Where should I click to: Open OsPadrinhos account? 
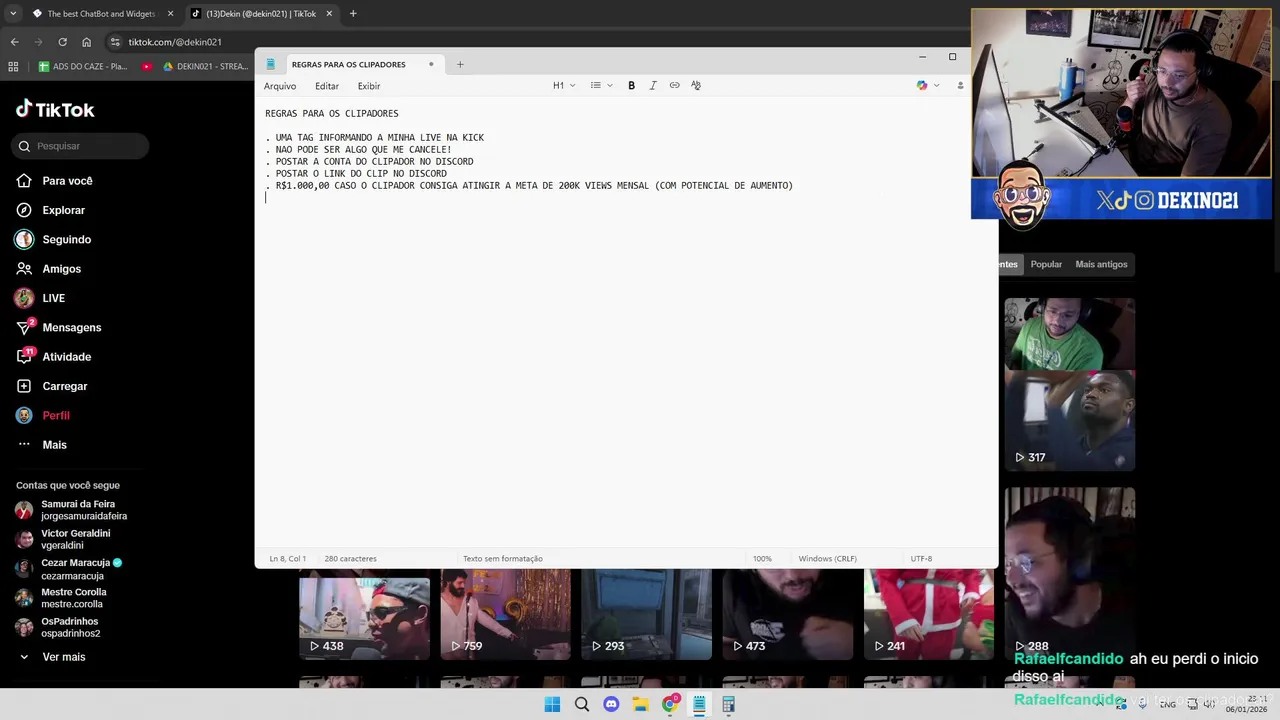pos(58,627)
